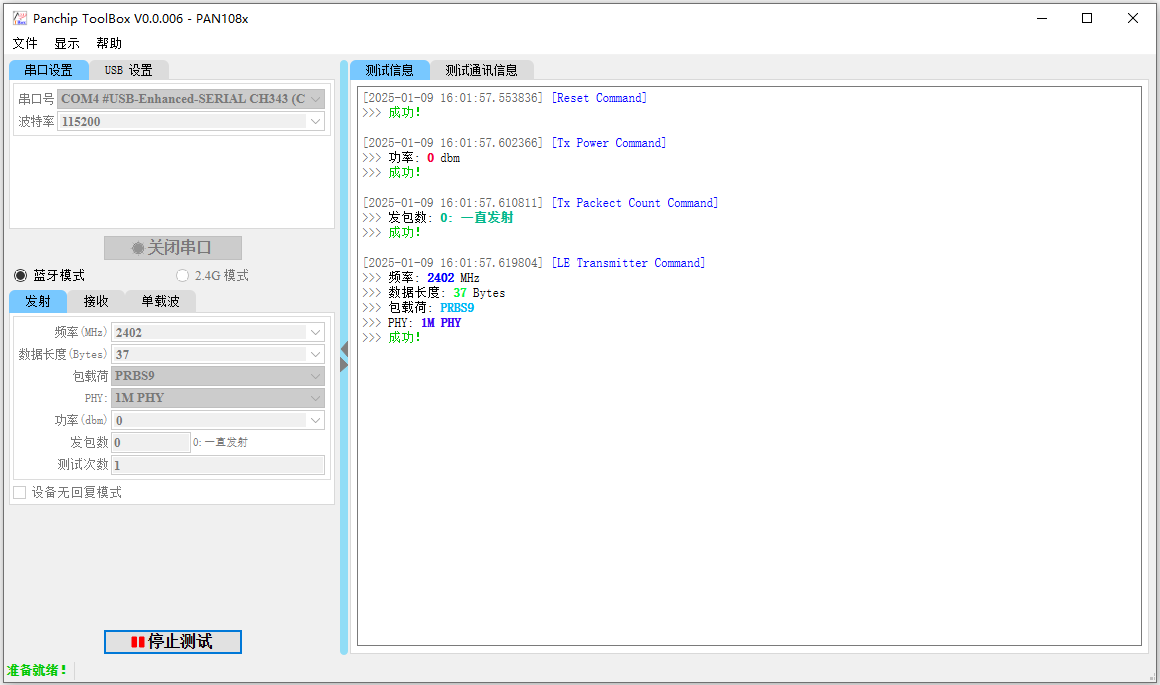Click the [Reset Command] log entry
The height and width of the screenshot is (685, 1160).
598,98
